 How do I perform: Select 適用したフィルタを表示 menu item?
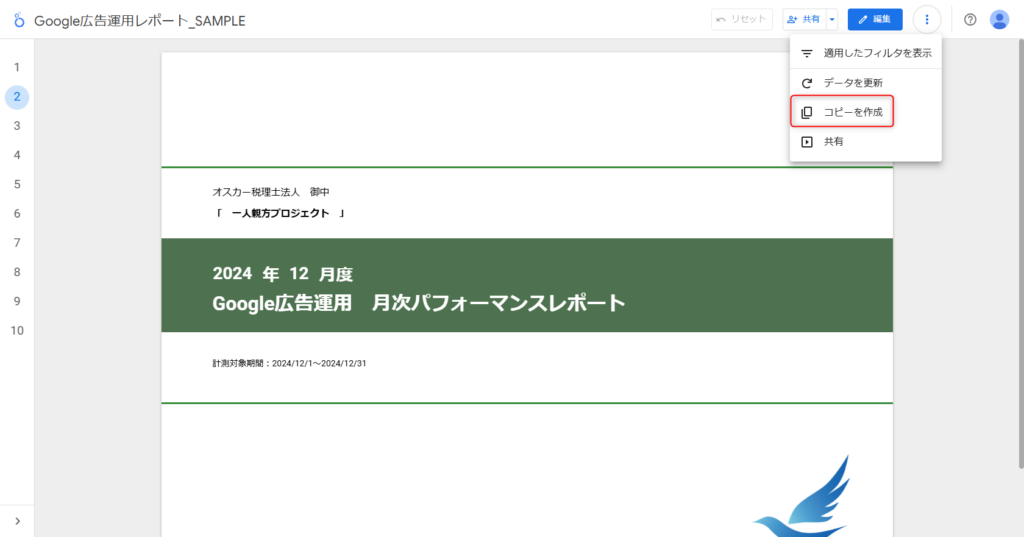pyautogui.click(x=866, y=53)
